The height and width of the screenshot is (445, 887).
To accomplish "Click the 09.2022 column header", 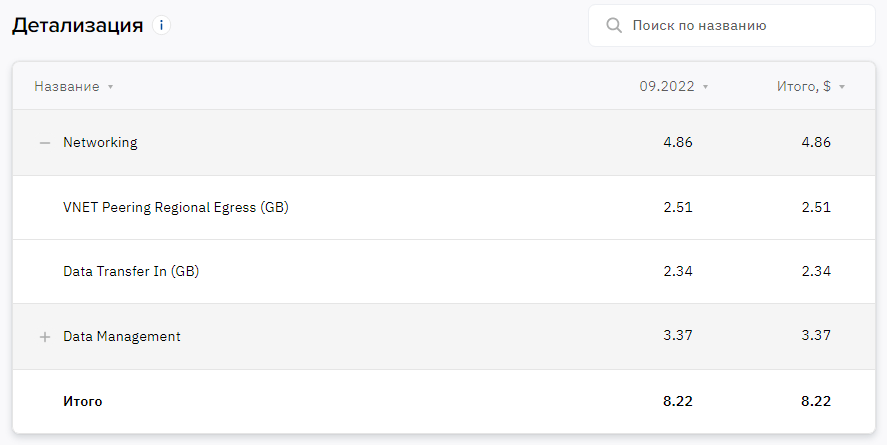I will click(x=667, y=87).
